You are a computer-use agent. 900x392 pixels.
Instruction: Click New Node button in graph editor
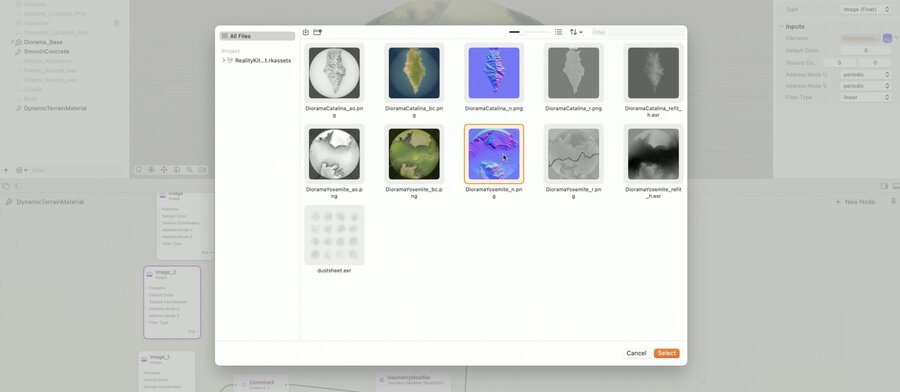pos(855,202)
